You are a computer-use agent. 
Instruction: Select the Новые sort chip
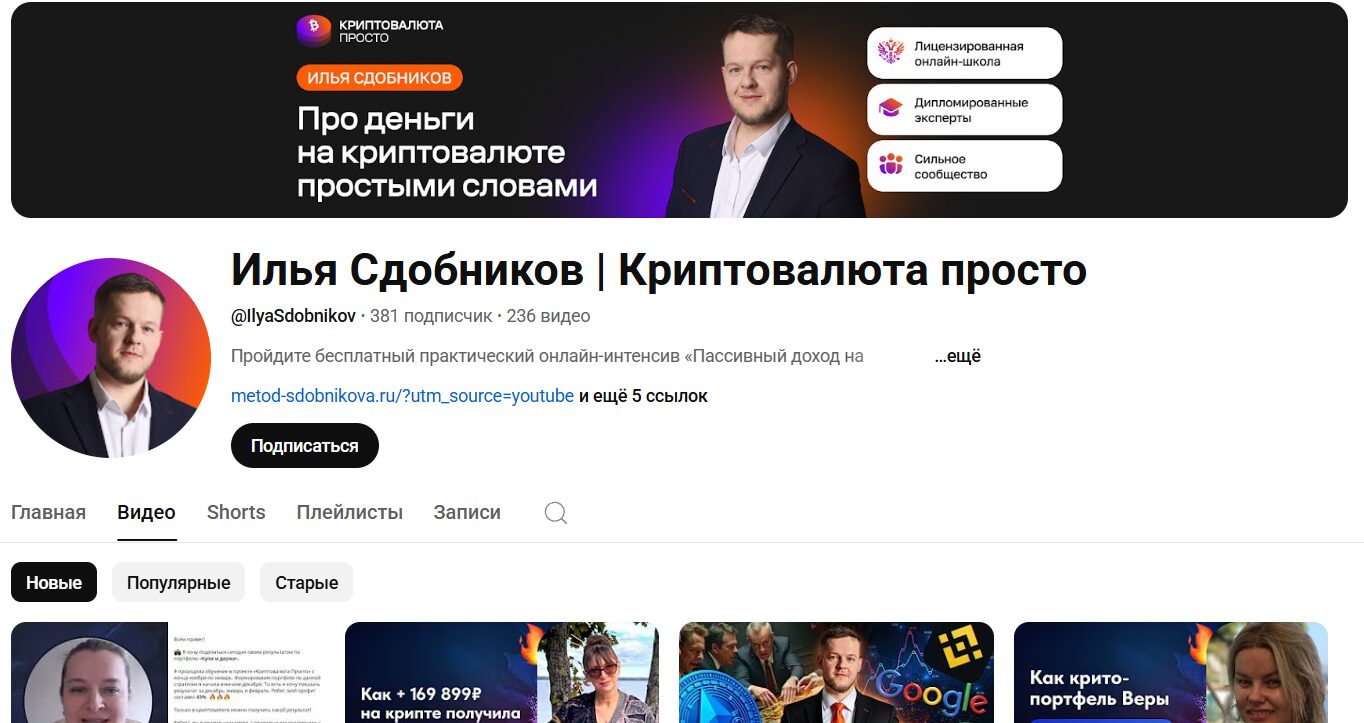(54, 582)
